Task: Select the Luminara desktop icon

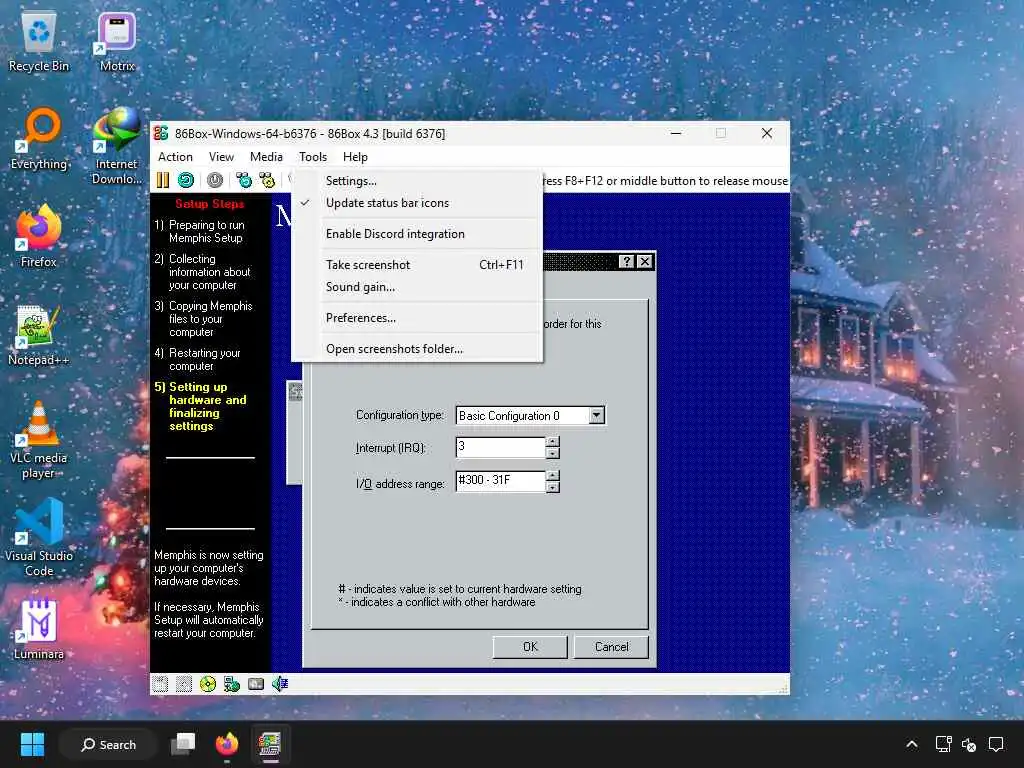Action: click(39, 629)
